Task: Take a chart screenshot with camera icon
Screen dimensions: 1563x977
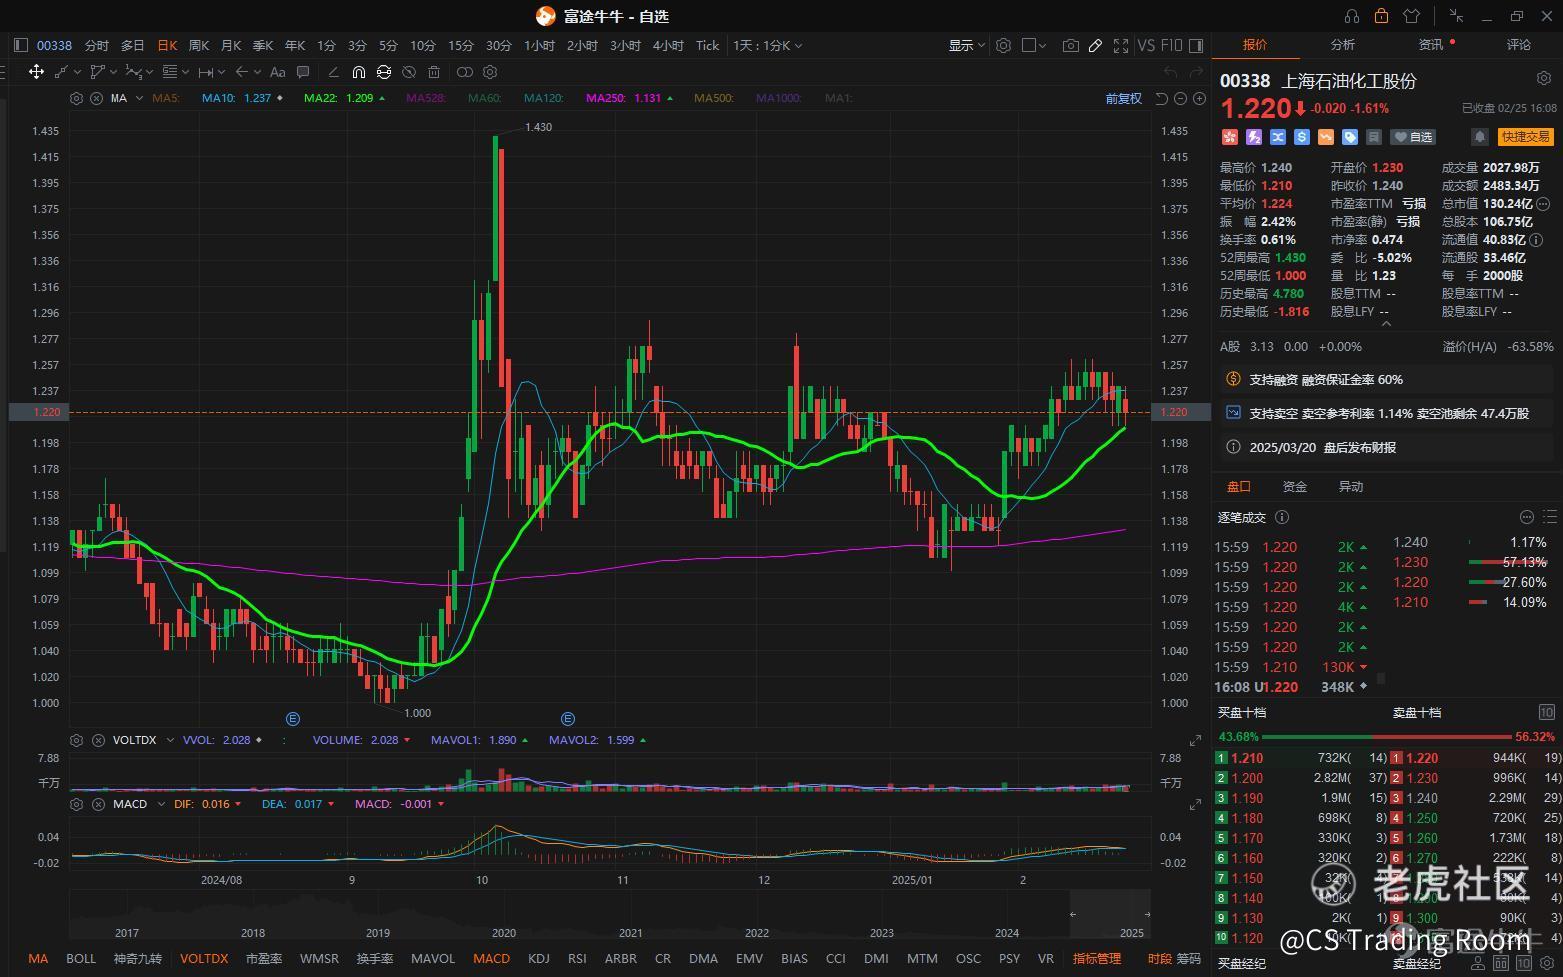Action: click(1071, 45)
